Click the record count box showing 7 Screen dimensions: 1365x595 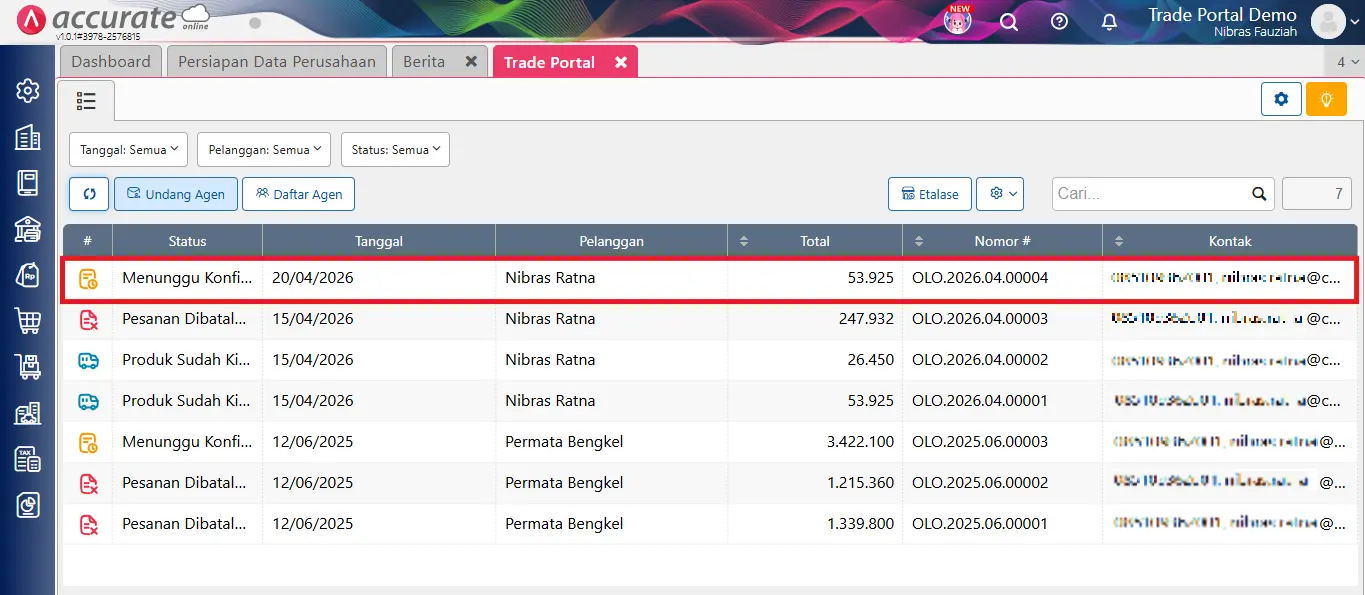click(x=1317, y=194)
